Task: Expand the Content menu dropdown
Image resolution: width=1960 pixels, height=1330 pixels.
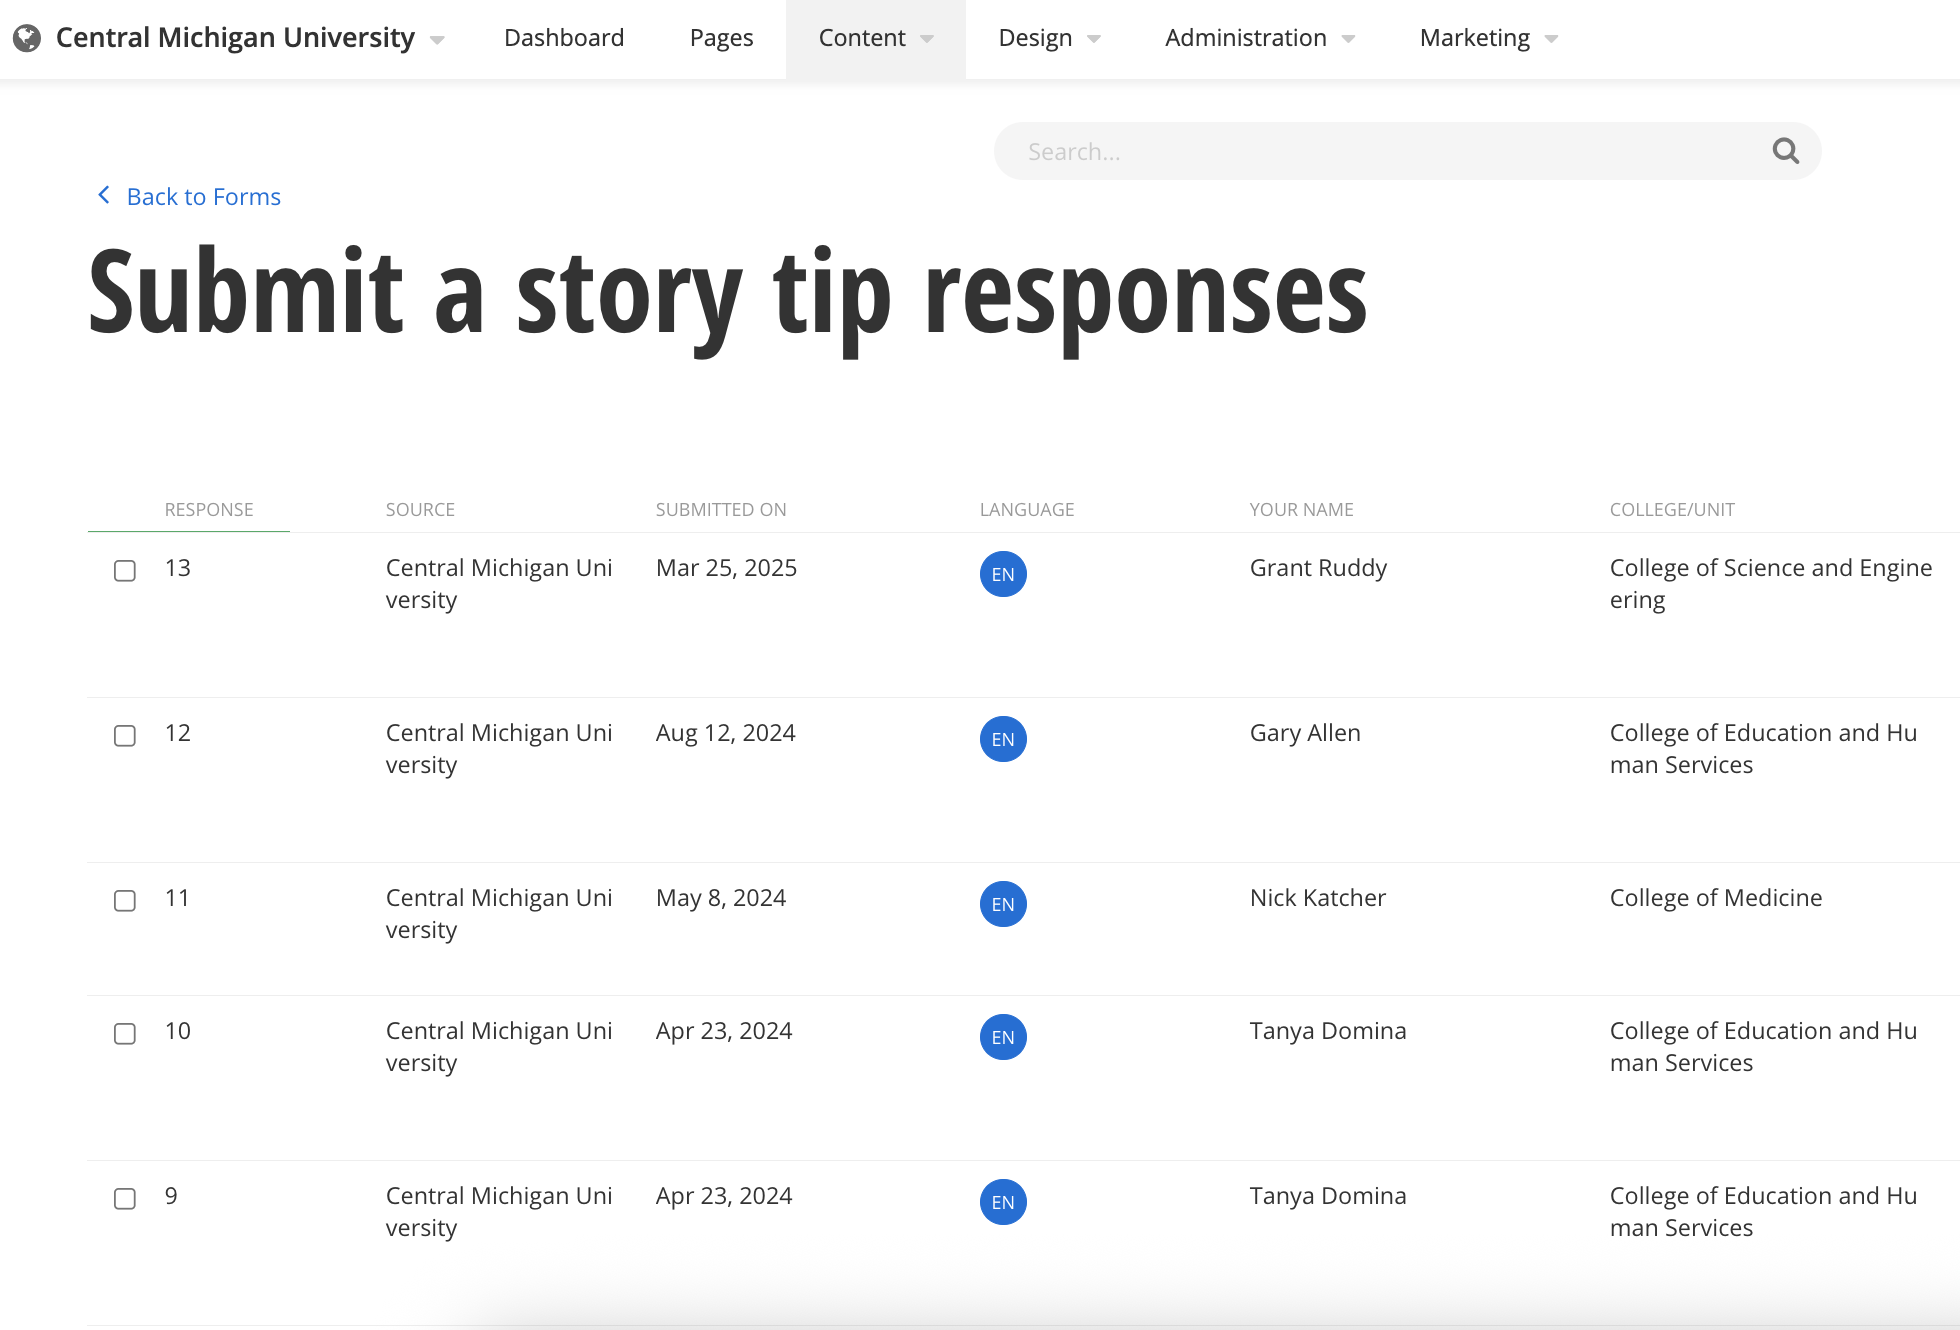Action: [875, 38]
